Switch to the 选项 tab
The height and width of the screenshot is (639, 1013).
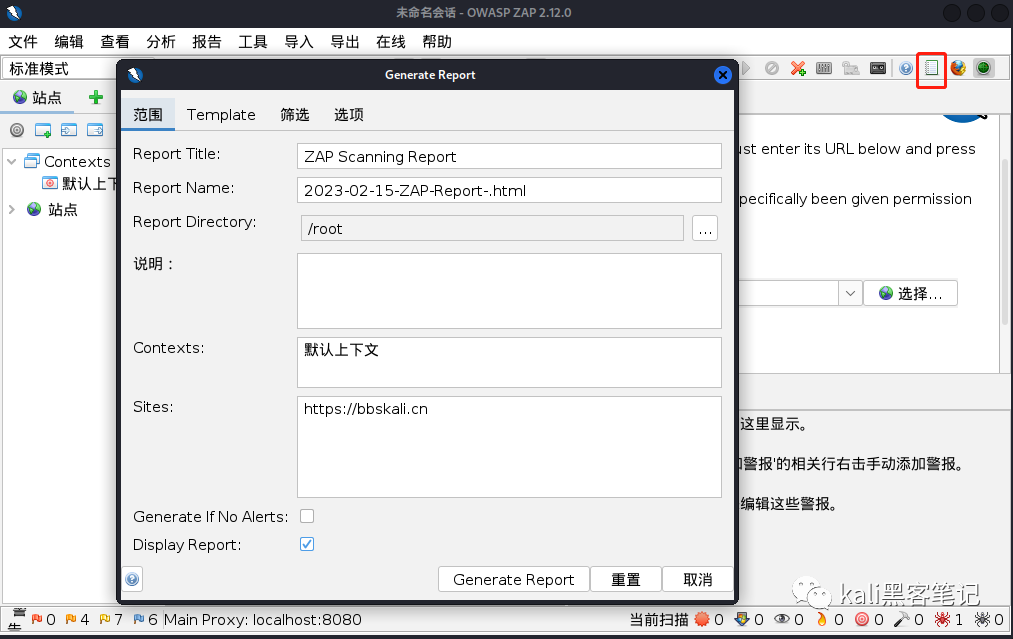tap(348, 114)
